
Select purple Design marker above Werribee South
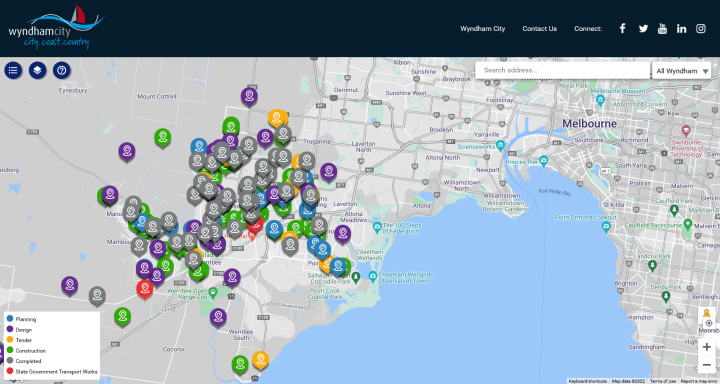218,317
